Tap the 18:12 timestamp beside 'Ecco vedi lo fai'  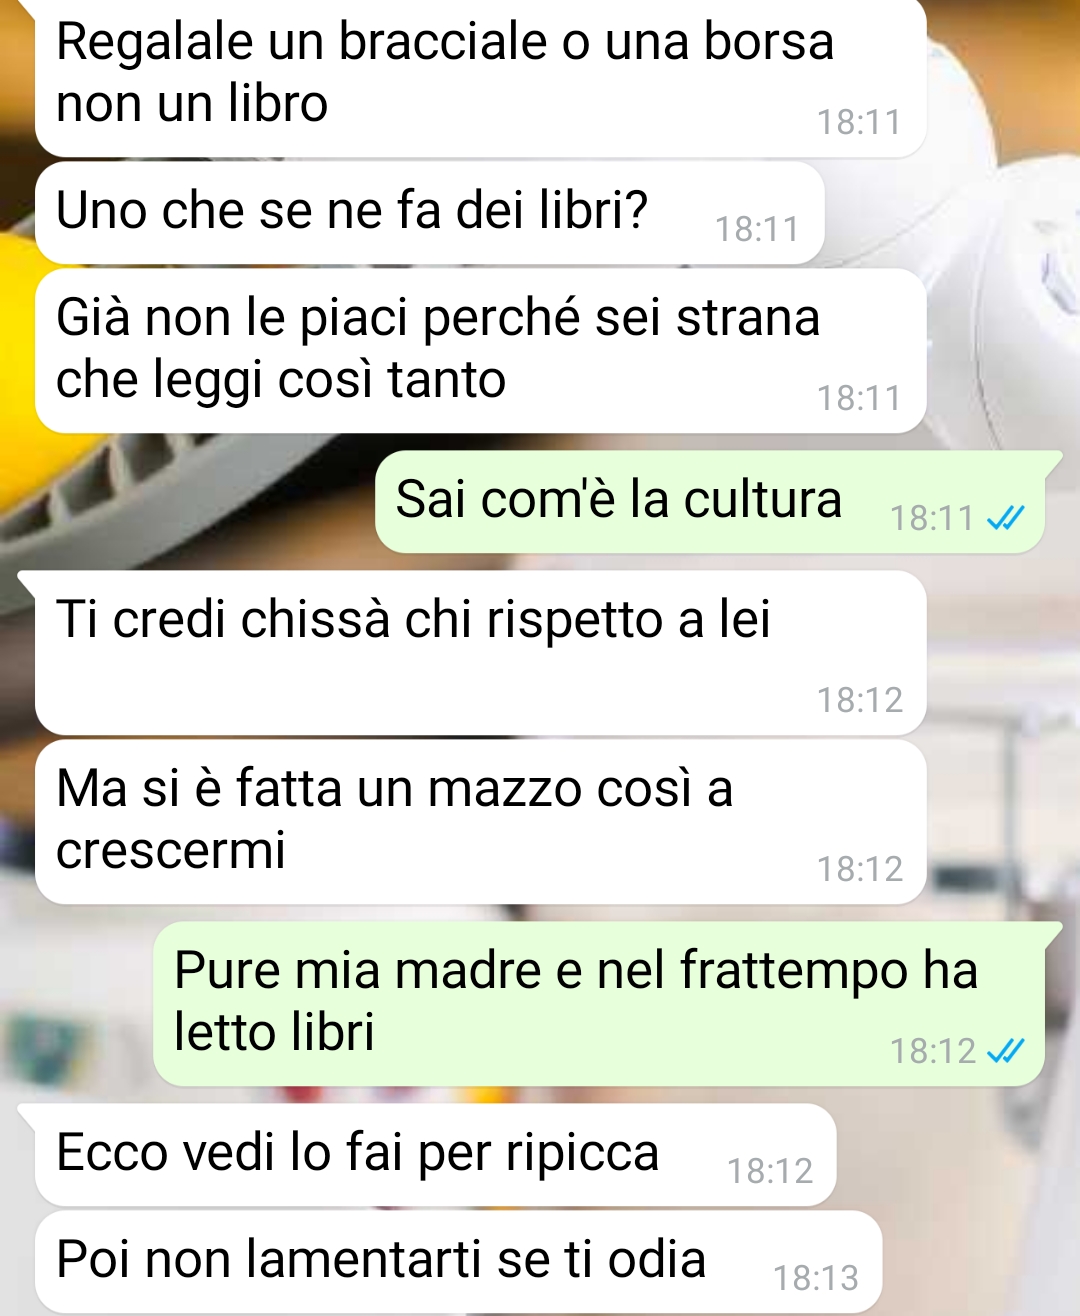click(770, 1171)
